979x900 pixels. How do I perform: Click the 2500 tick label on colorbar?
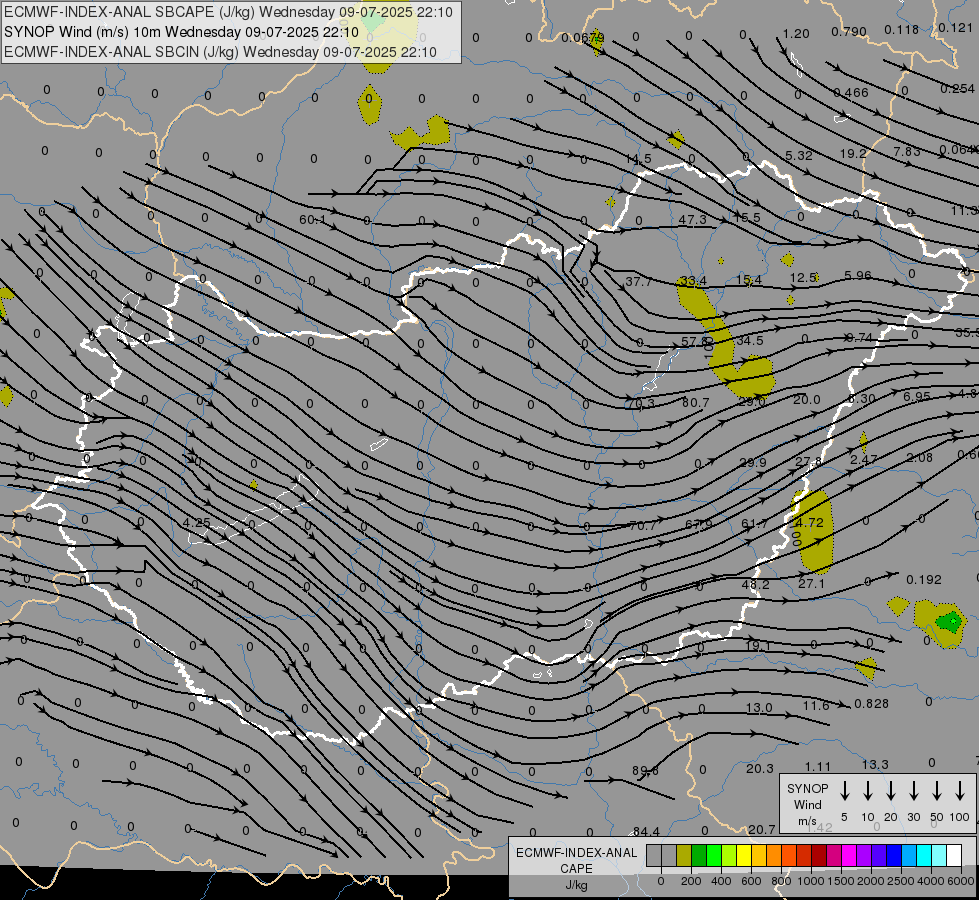tap(901, 881)
